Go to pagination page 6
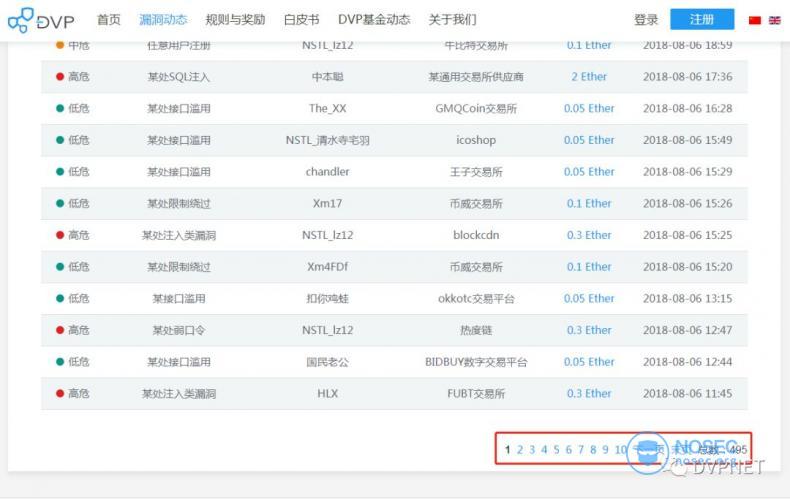Image resolution: width=790 pixels, height=499 pixels. [x=568, y=450]
